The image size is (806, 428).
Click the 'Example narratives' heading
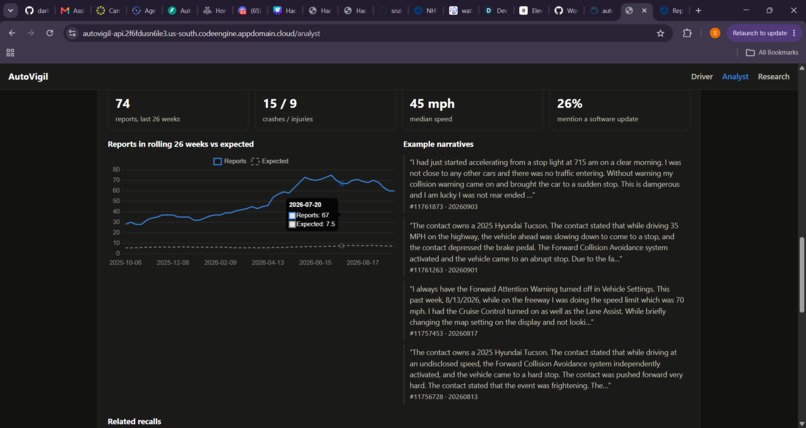click(438, 144)
